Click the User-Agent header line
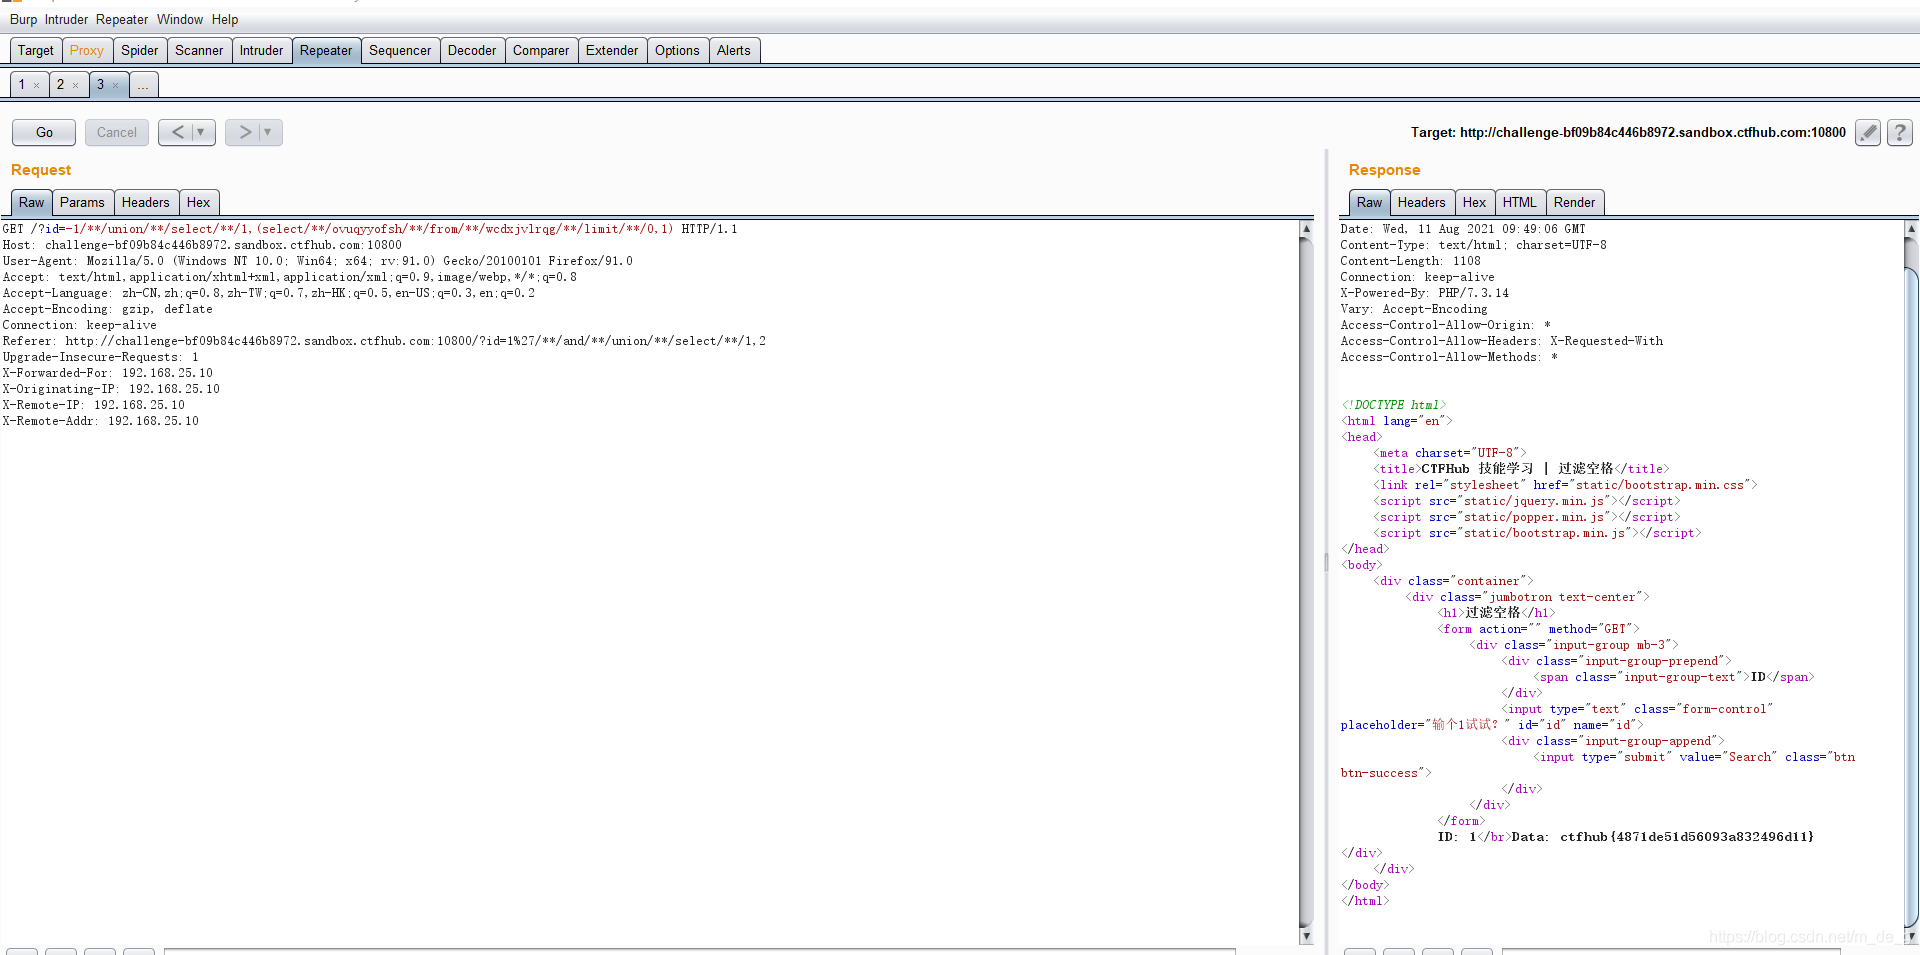The image size is (1920, 955). point(318,261)
